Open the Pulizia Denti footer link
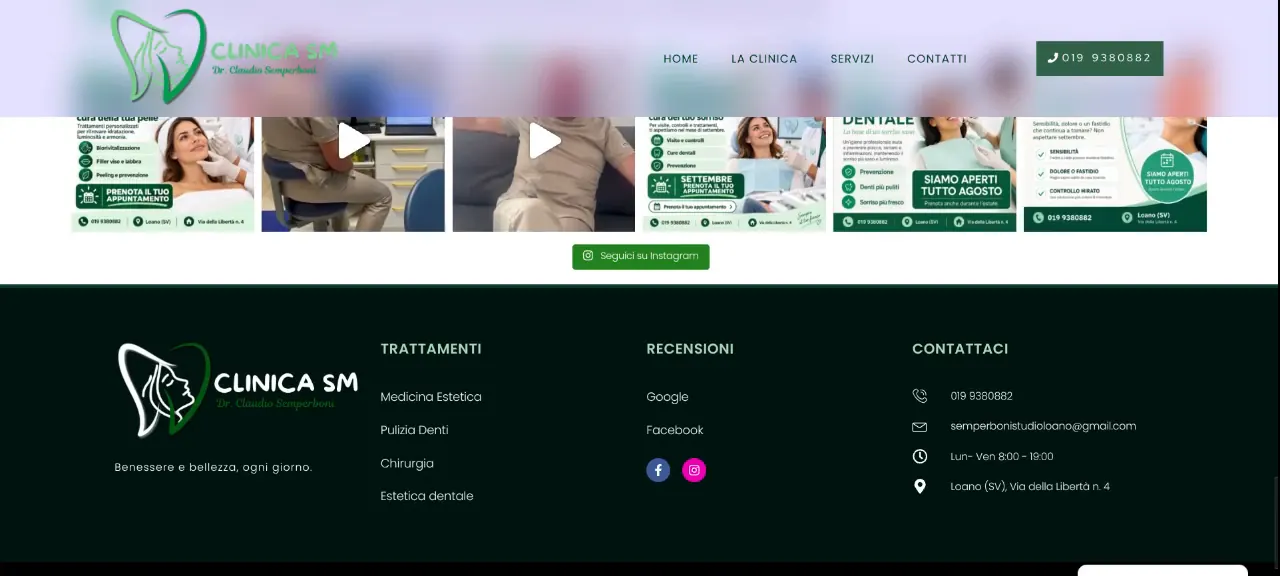 [414, 430]
